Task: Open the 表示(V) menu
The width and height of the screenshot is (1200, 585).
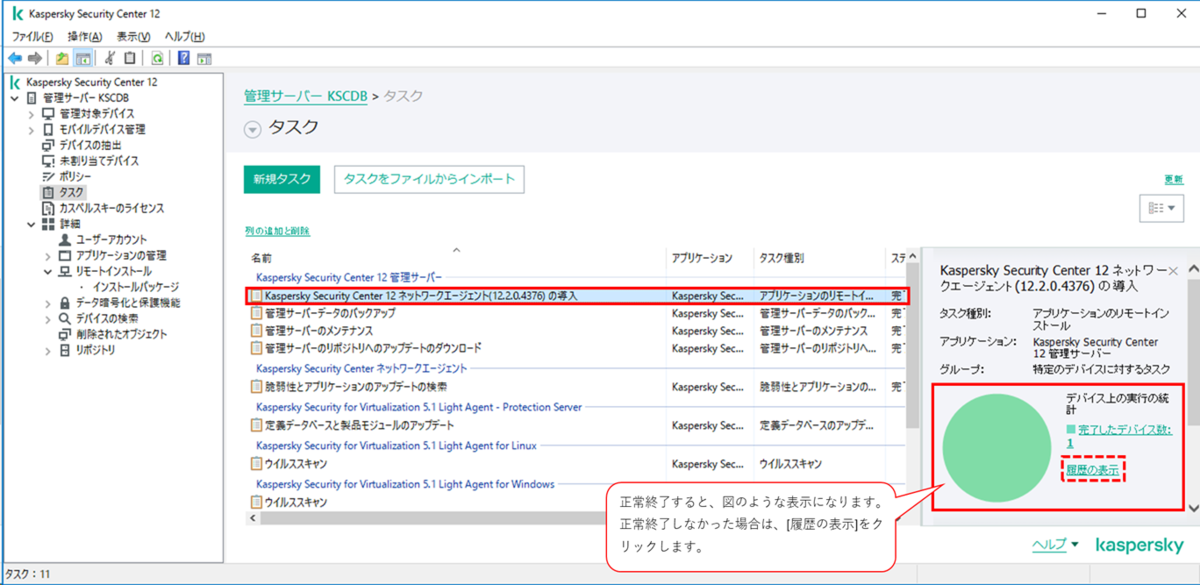Action: pyautogui.click(x=133, y=36)
